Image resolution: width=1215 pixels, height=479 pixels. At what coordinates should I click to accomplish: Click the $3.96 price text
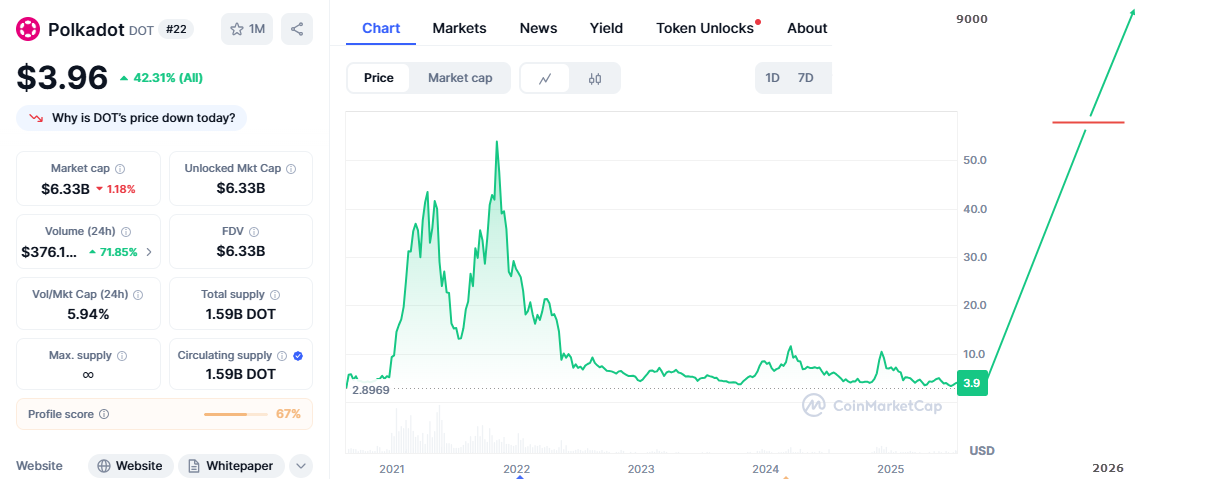61,77
